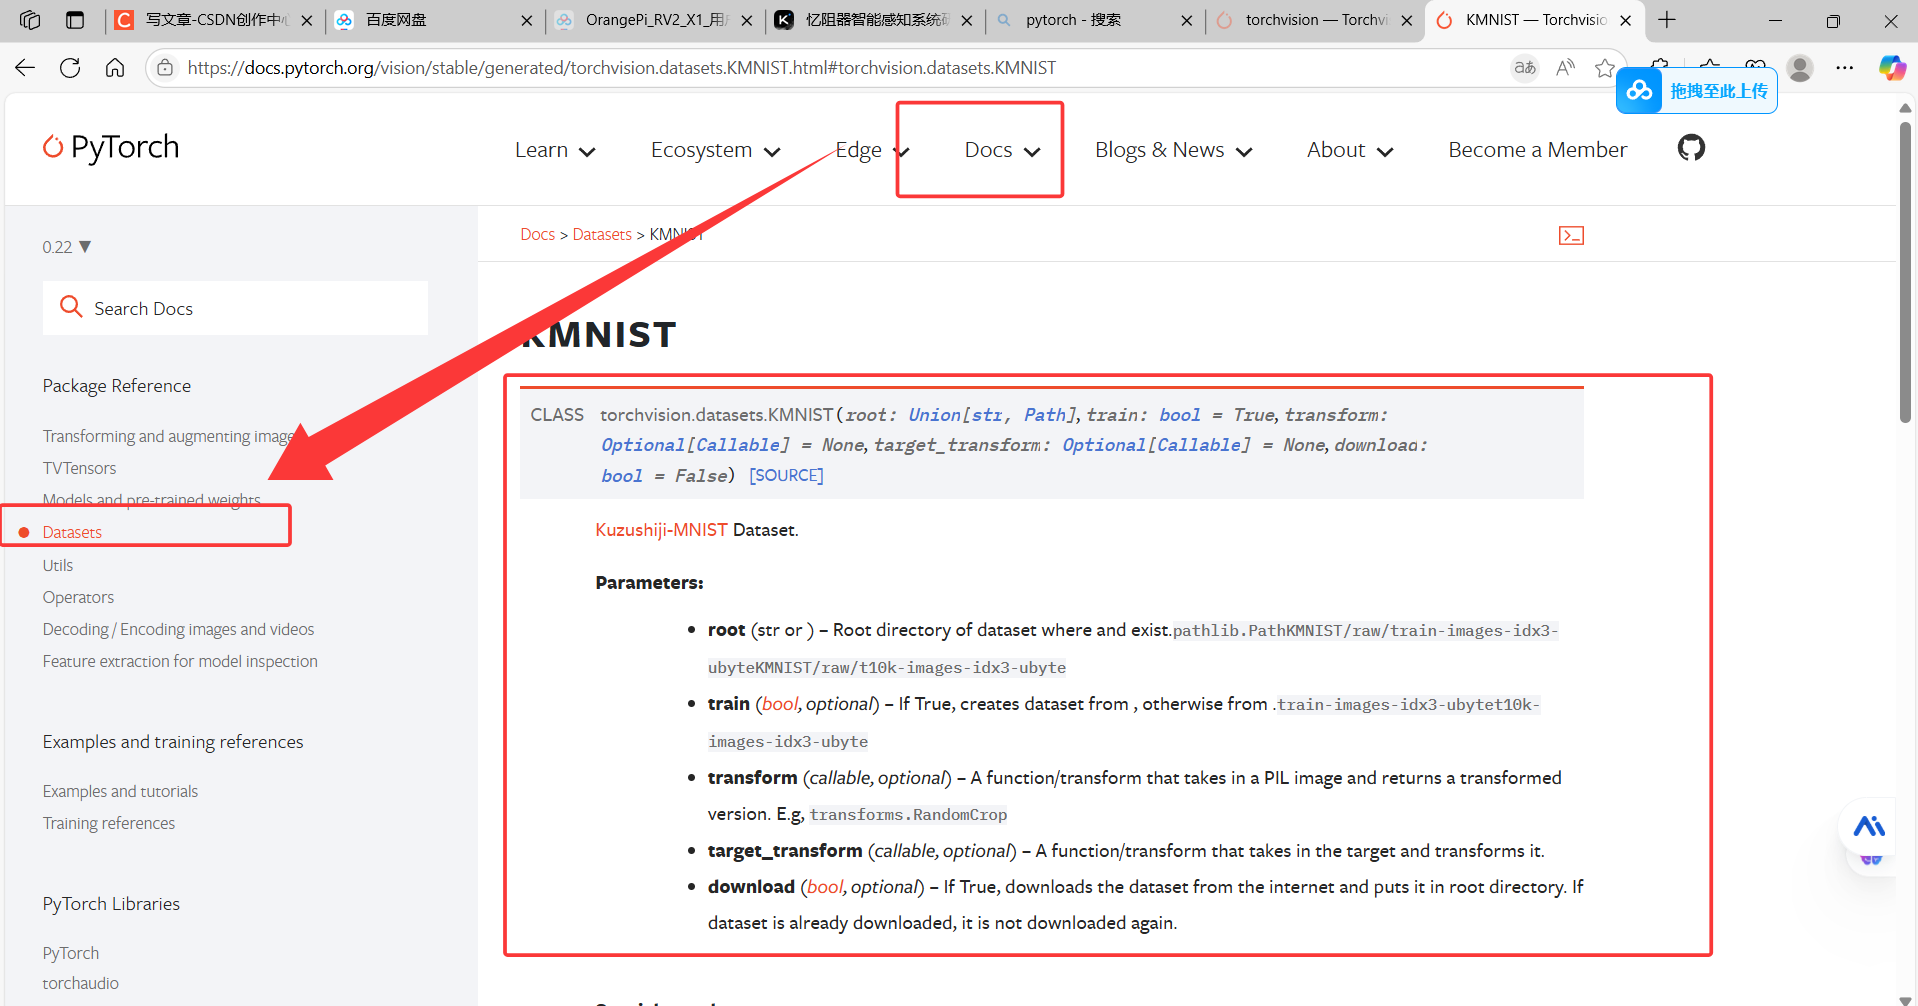Open the Datasets breadcrumb link

tap(602, 234)
